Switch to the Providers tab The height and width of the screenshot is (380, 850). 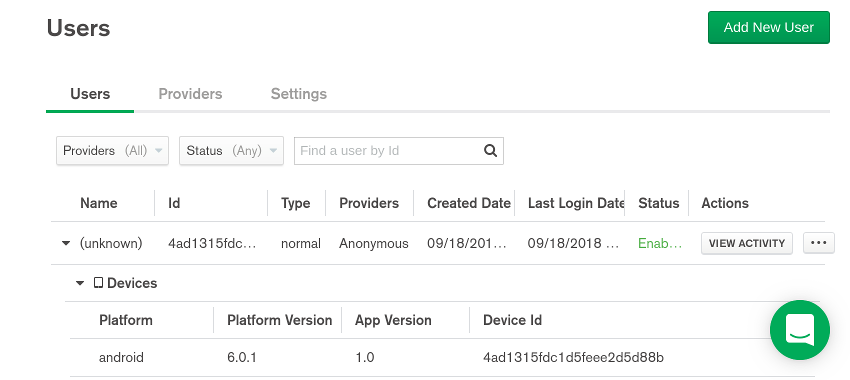(x=190, y=94)
